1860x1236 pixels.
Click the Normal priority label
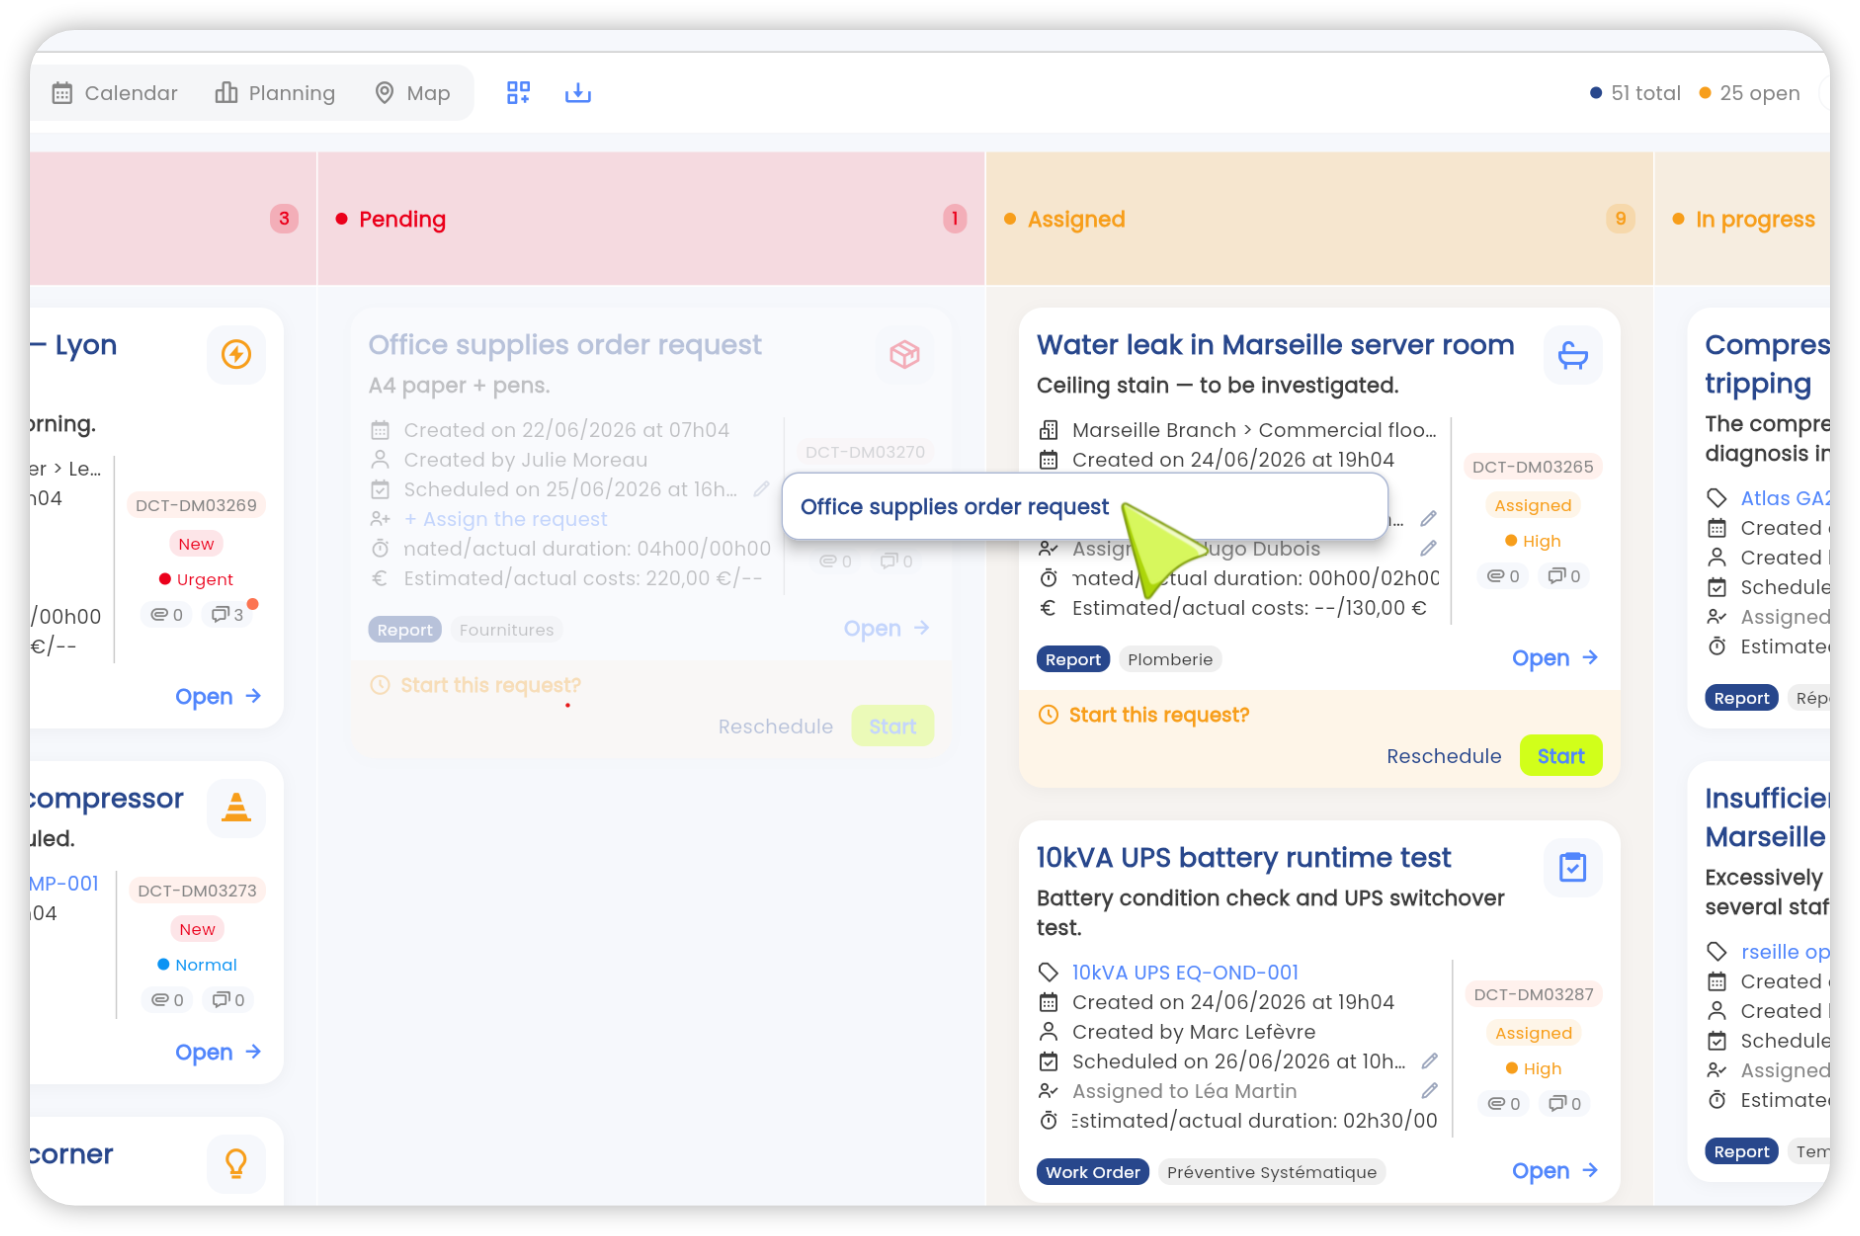click(197, 965)
